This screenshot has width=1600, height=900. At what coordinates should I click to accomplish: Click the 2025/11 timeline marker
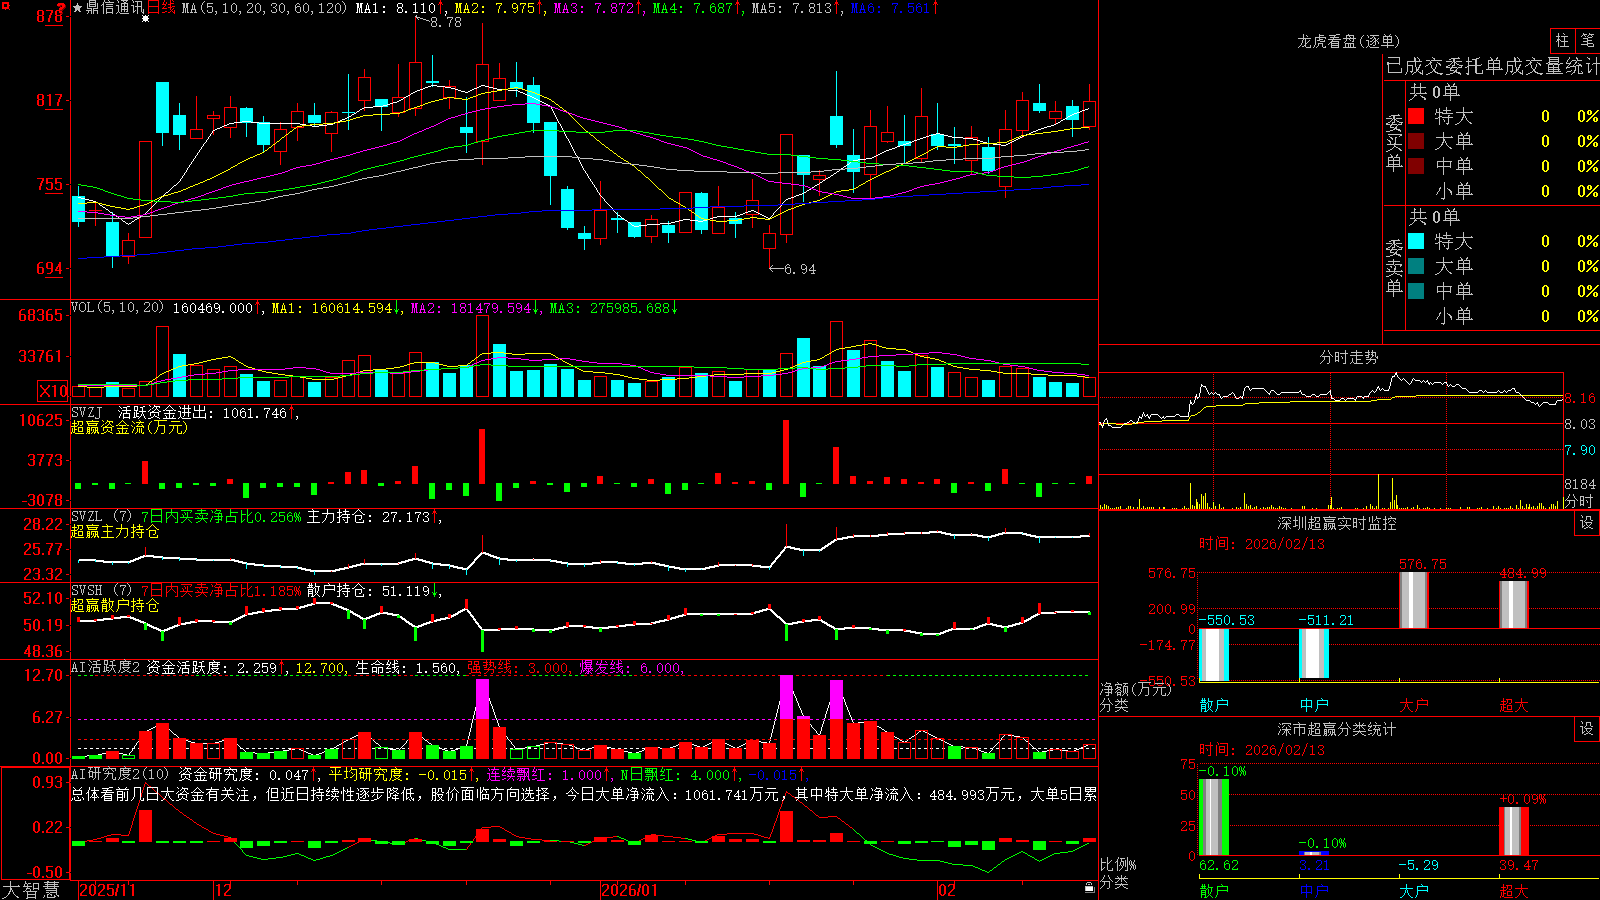(107, 890)
